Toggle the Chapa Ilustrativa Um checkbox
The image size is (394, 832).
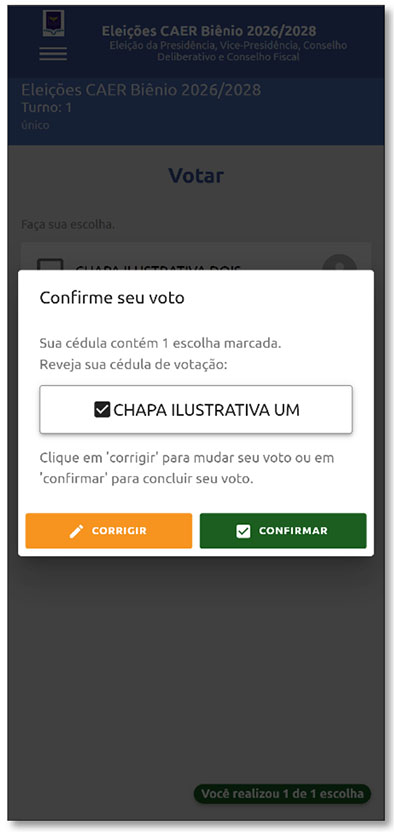(x=102, y=410)
